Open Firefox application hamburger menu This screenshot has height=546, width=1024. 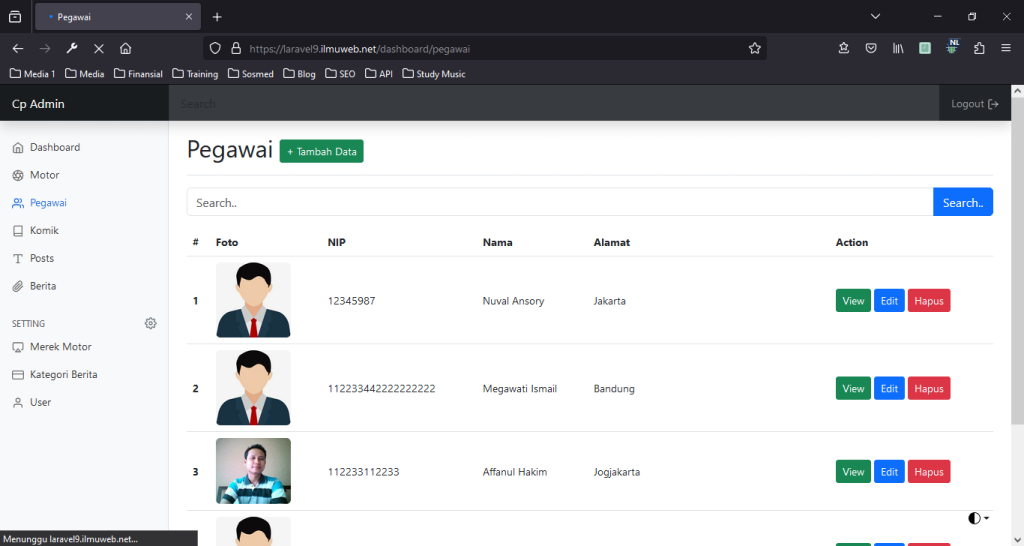tap(1005, 48)
